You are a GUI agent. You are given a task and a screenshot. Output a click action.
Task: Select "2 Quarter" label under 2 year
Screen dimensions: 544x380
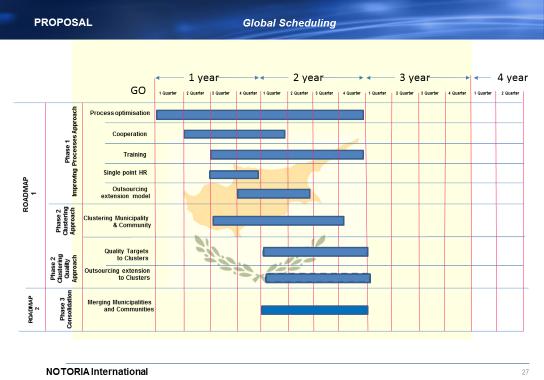pyautogui.click(x=299, y=93)
